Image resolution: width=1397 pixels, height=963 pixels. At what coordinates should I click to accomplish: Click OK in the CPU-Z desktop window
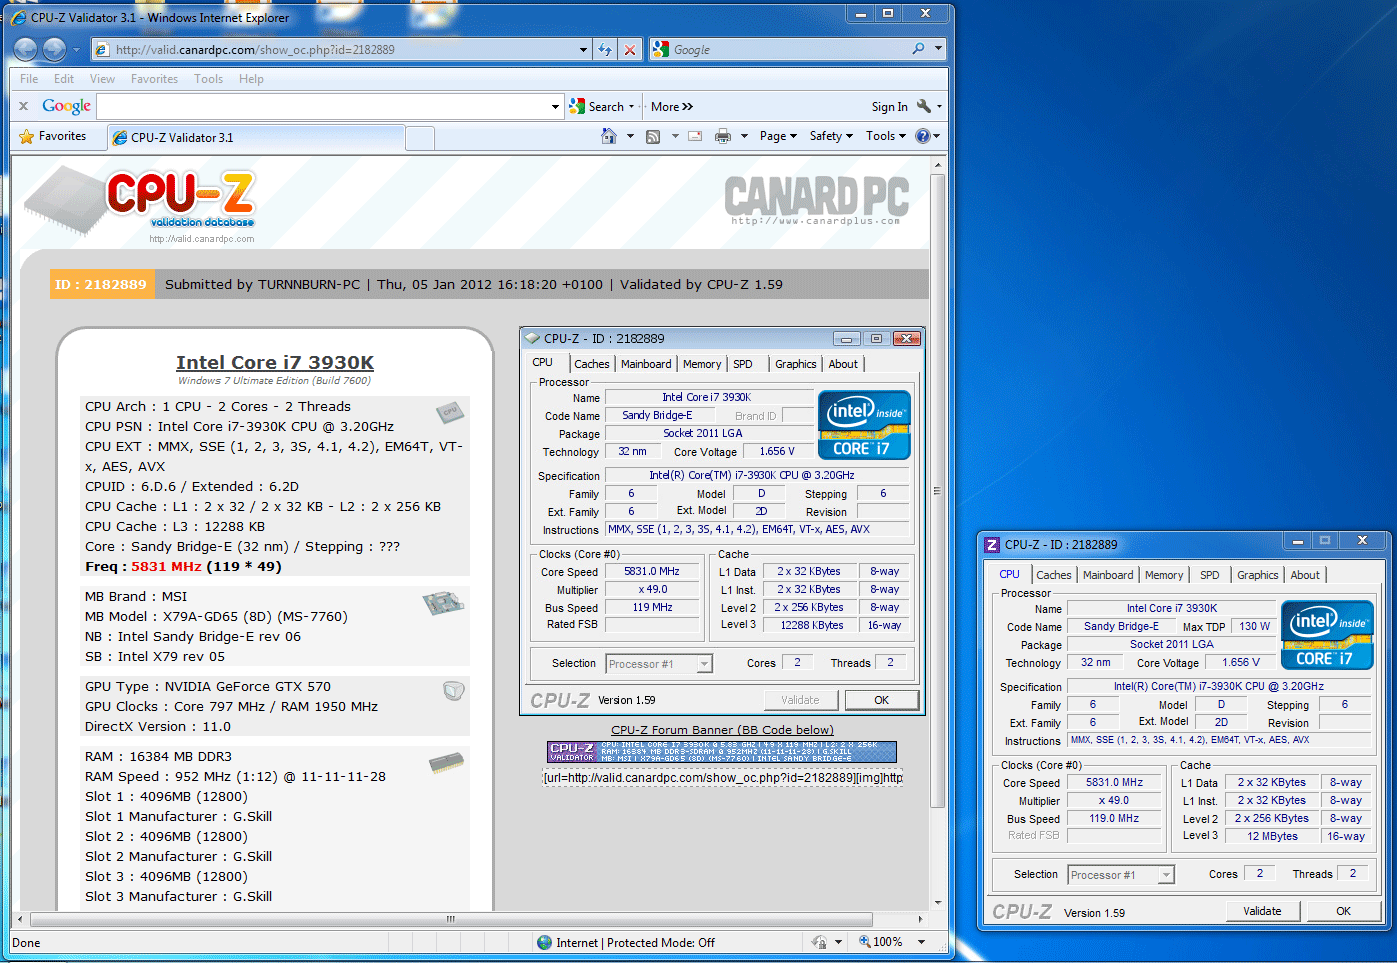coord(1343,911)
